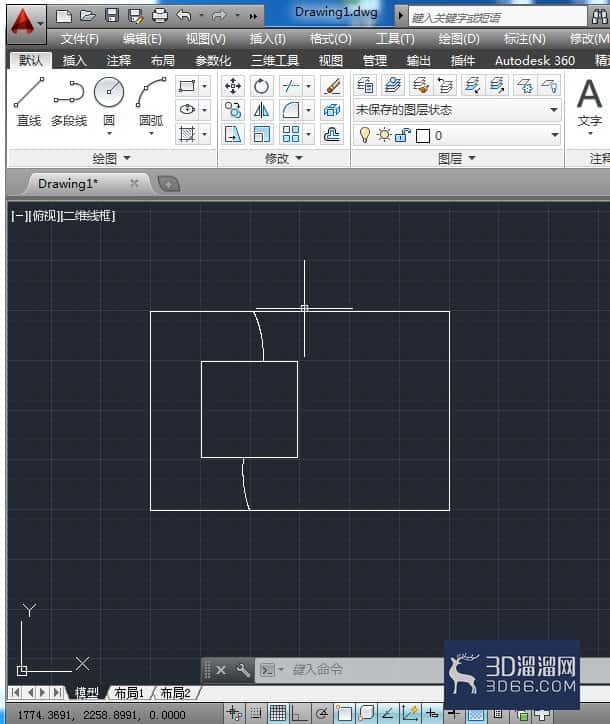Viewport: 610px width, 724px height.
Task: Select the Mirror tool
Action: click(x=261, y=110)
